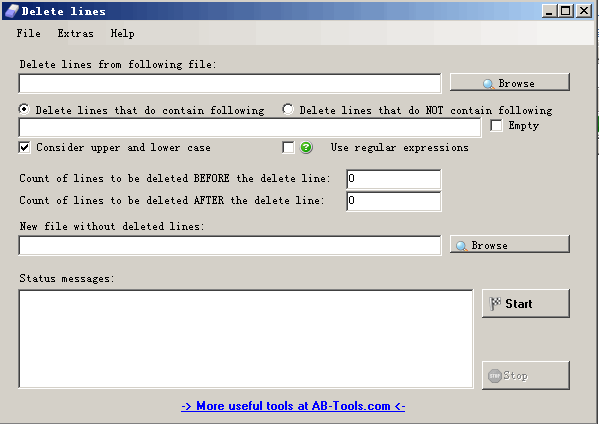Open the Extras menu
The image size is (599, 424).
75,34
